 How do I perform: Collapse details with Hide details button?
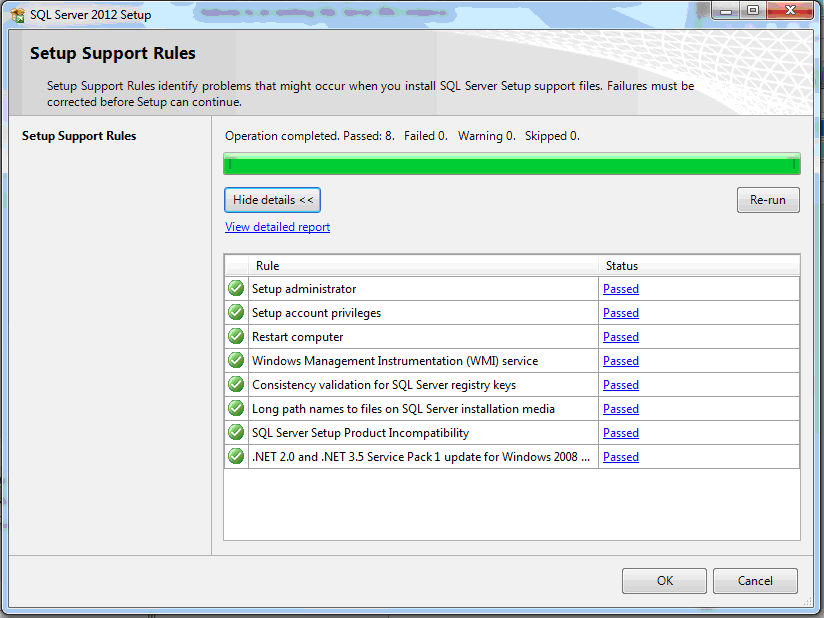tap(272, 200)
